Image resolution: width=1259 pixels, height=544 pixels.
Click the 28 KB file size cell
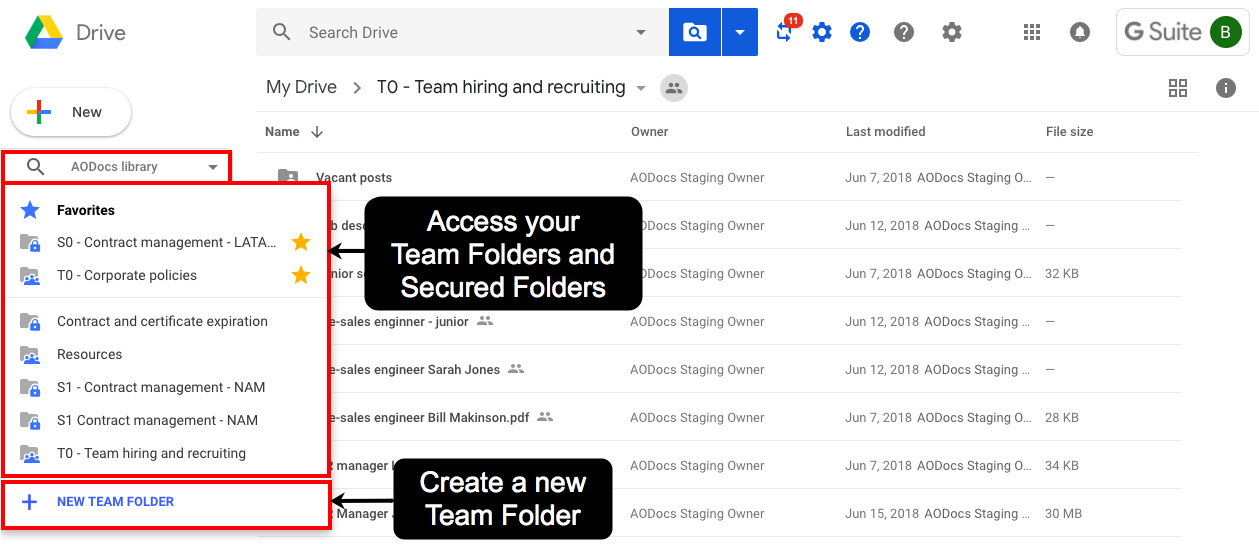pyautogui.click(x=1062, y=418)
